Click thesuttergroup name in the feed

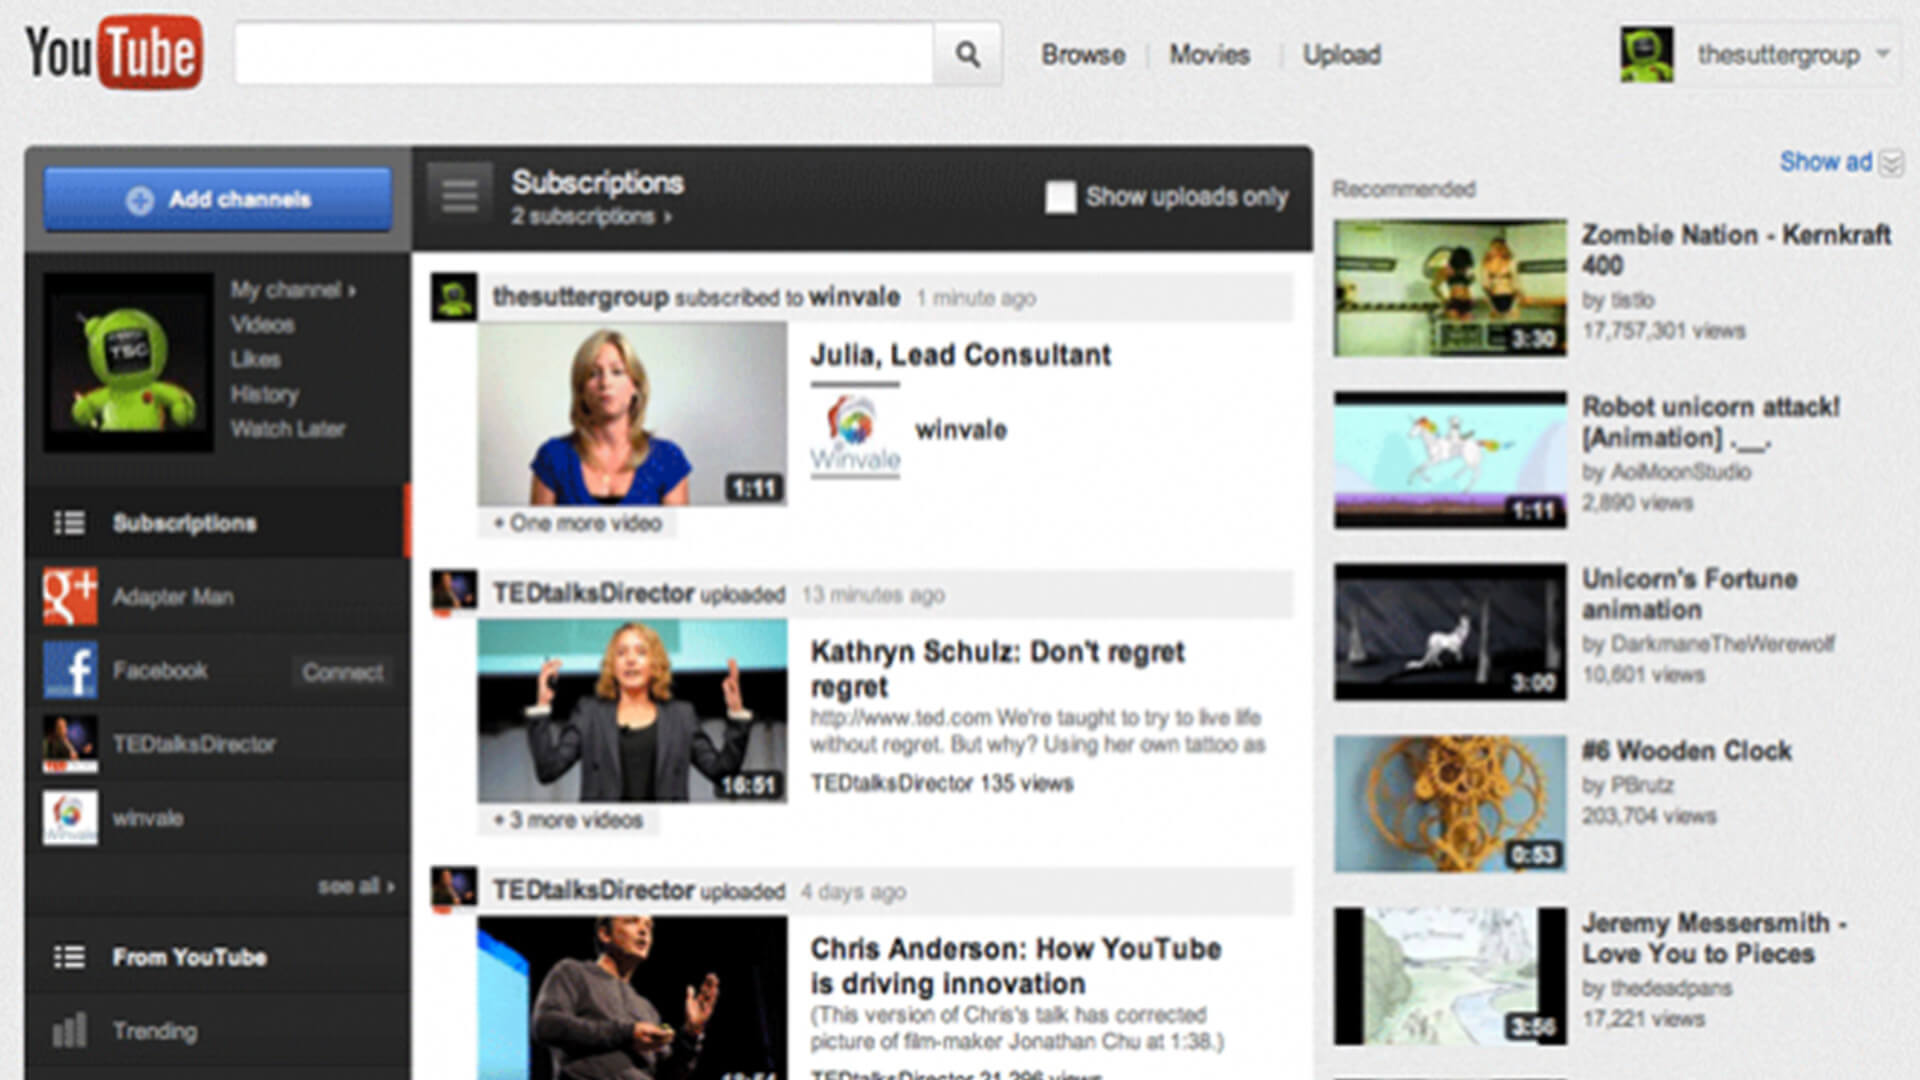[x=580, y=297]
